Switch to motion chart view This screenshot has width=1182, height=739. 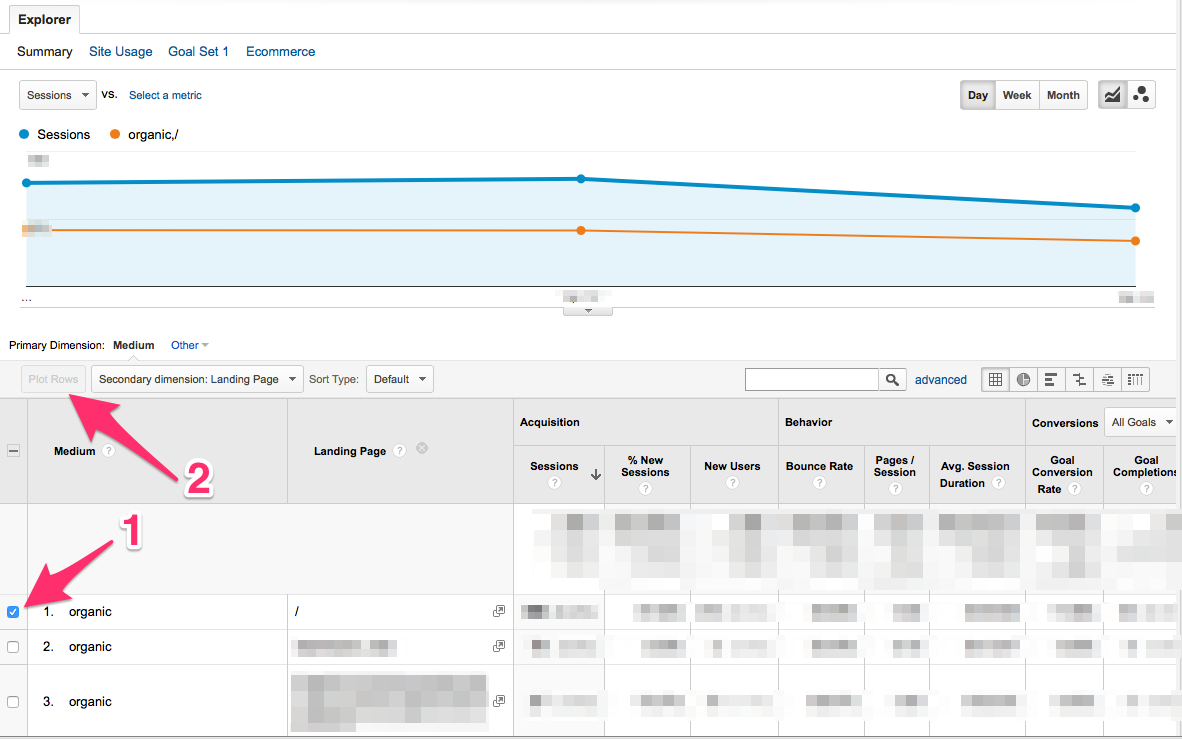1141,95
